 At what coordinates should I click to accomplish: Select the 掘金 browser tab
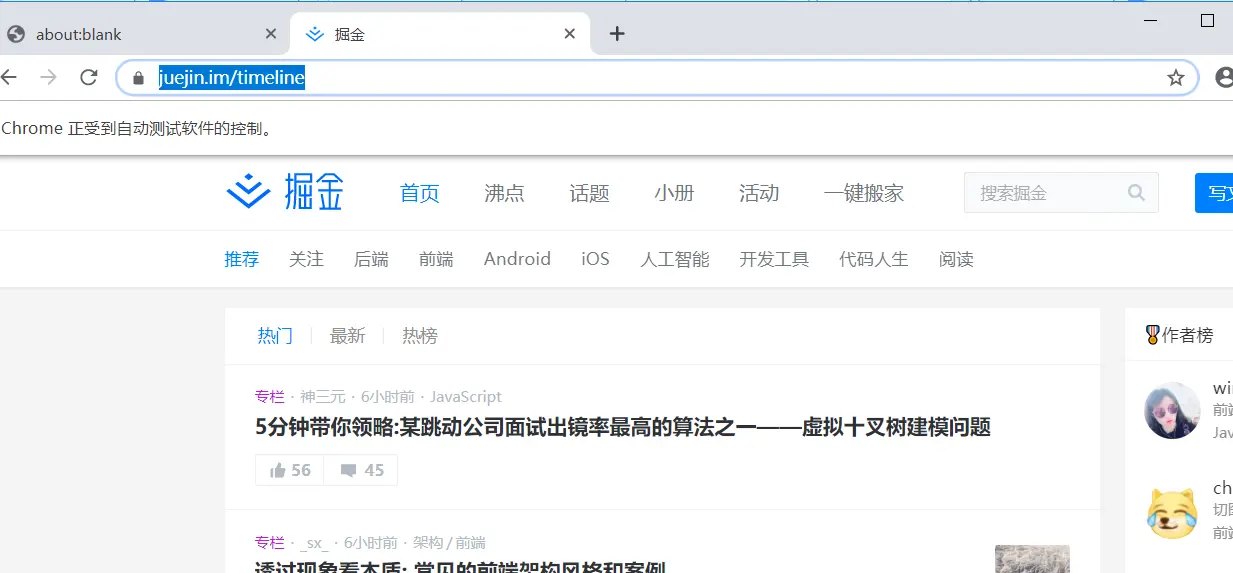click(440, 34)
